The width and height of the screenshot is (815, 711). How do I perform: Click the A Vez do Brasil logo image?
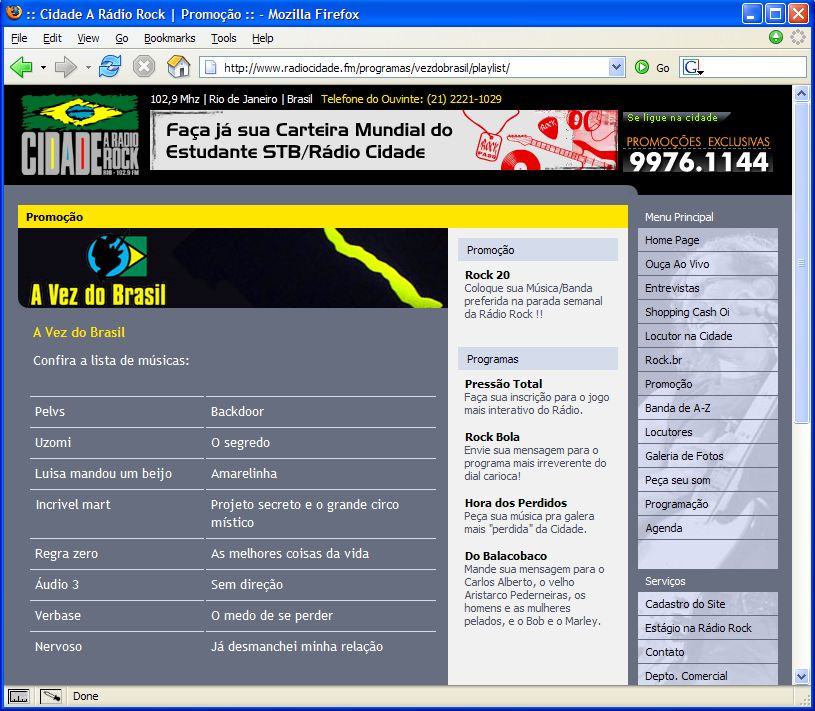coord(99,270)
